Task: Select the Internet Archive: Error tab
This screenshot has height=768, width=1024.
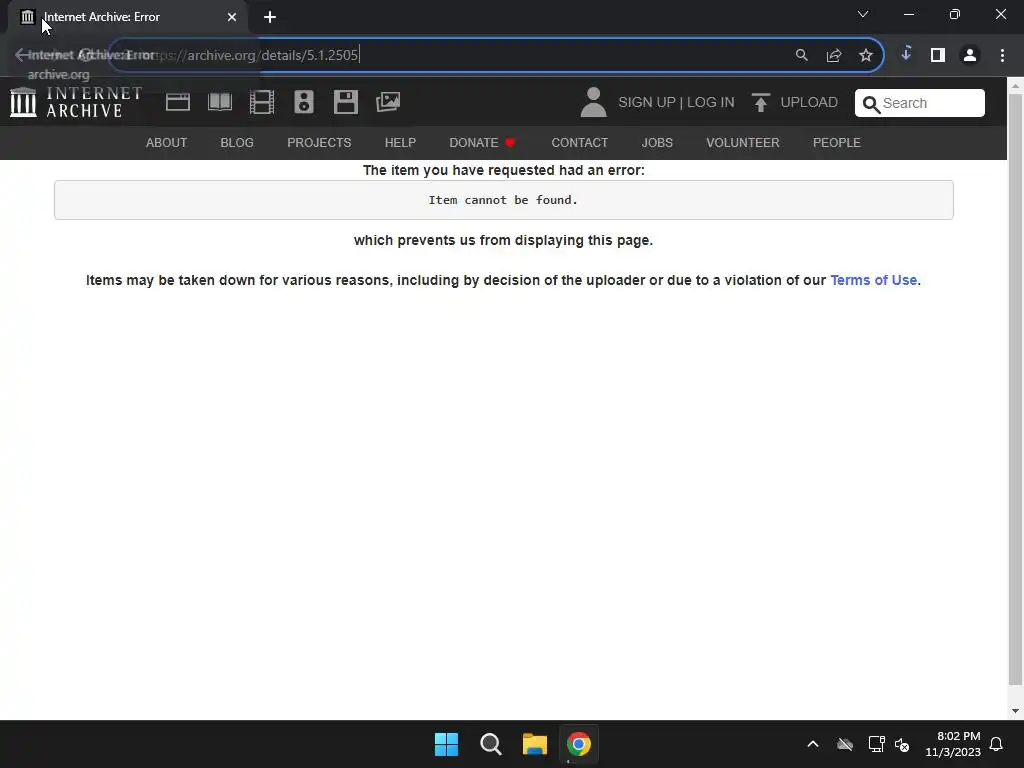Action: point(129,17)
